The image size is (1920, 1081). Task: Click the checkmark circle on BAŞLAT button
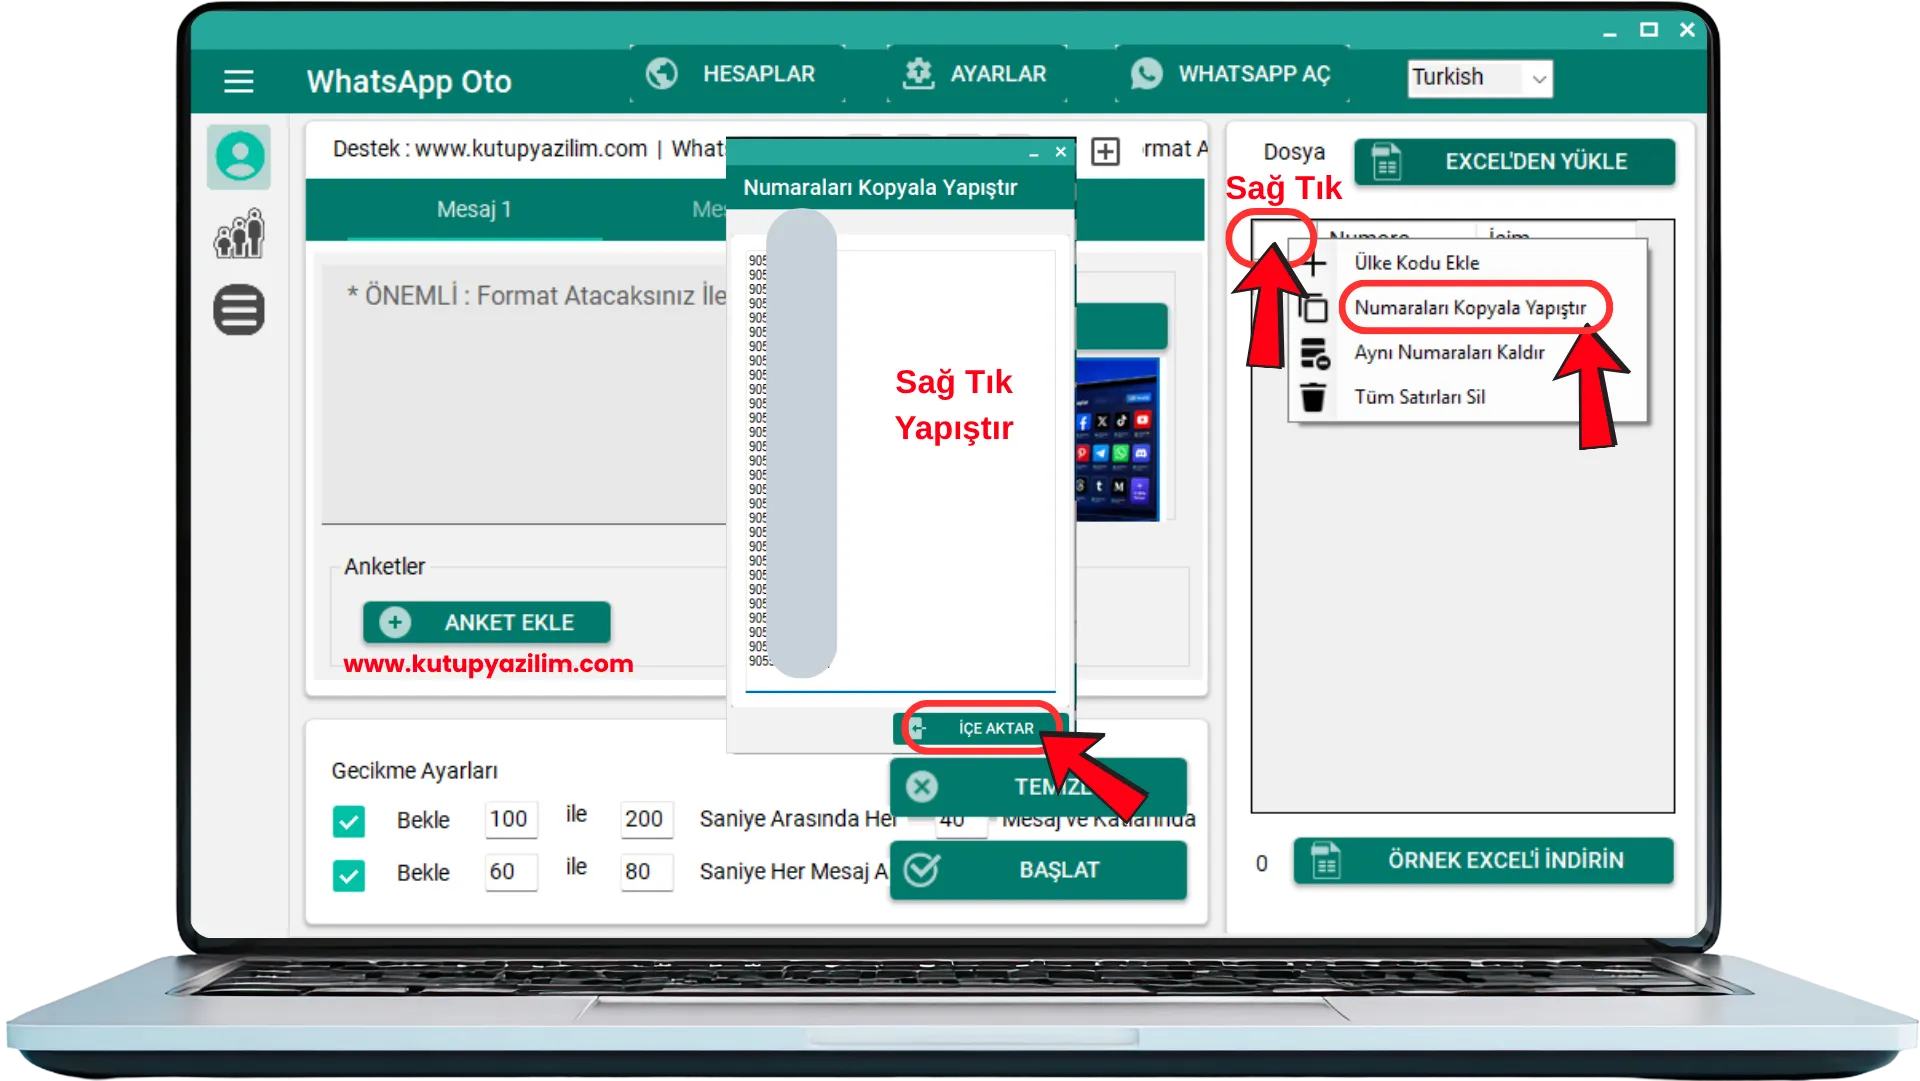(922, 870)
